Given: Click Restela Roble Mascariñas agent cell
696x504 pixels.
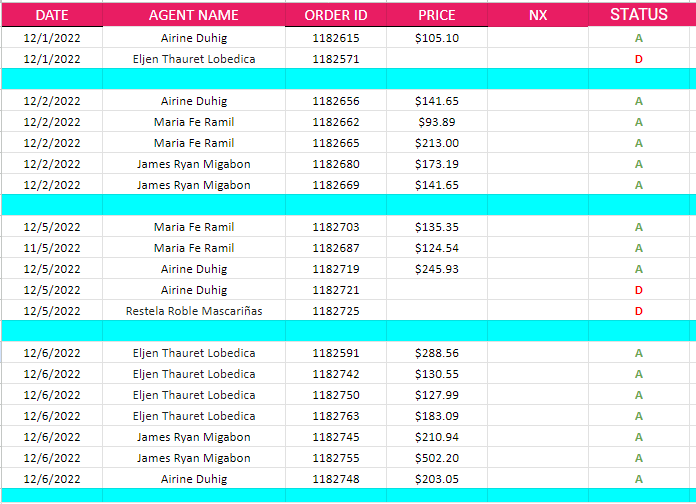Looking at the screenshot, I should coord(193,311).
